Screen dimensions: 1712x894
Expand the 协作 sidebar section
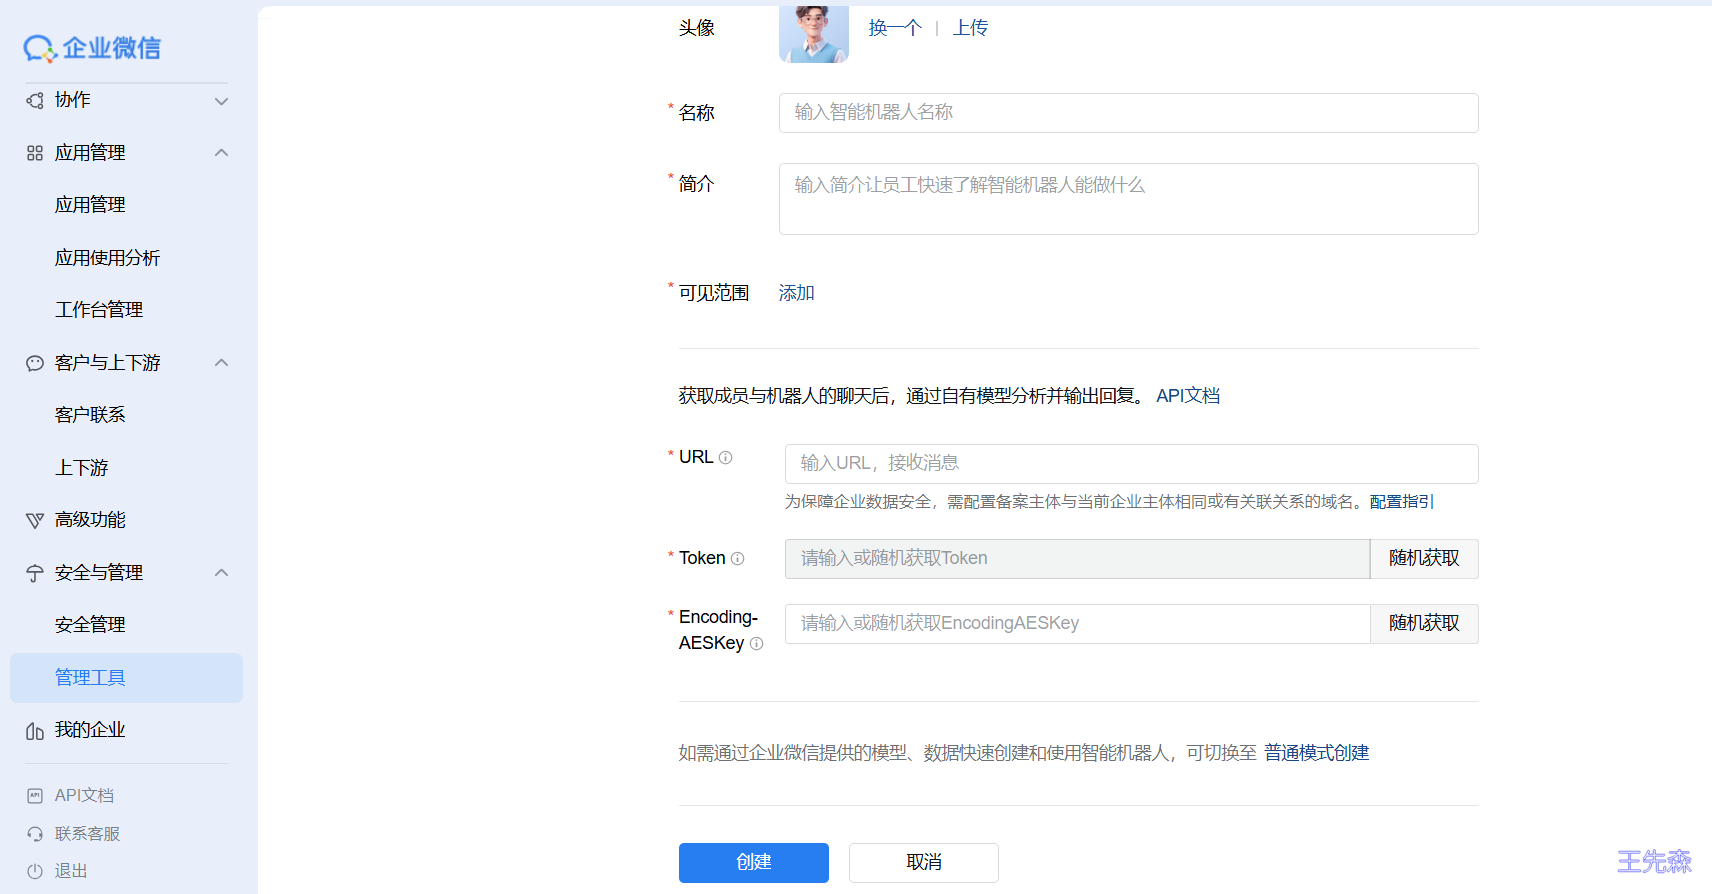pos(222,101)
